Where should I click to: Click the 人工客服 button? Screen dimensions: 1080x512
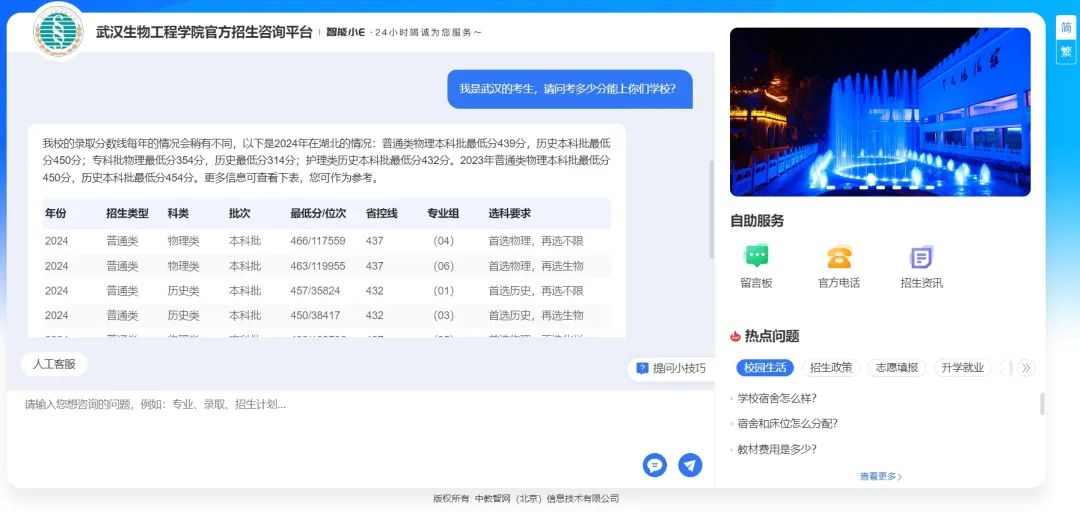pos(54,364)
